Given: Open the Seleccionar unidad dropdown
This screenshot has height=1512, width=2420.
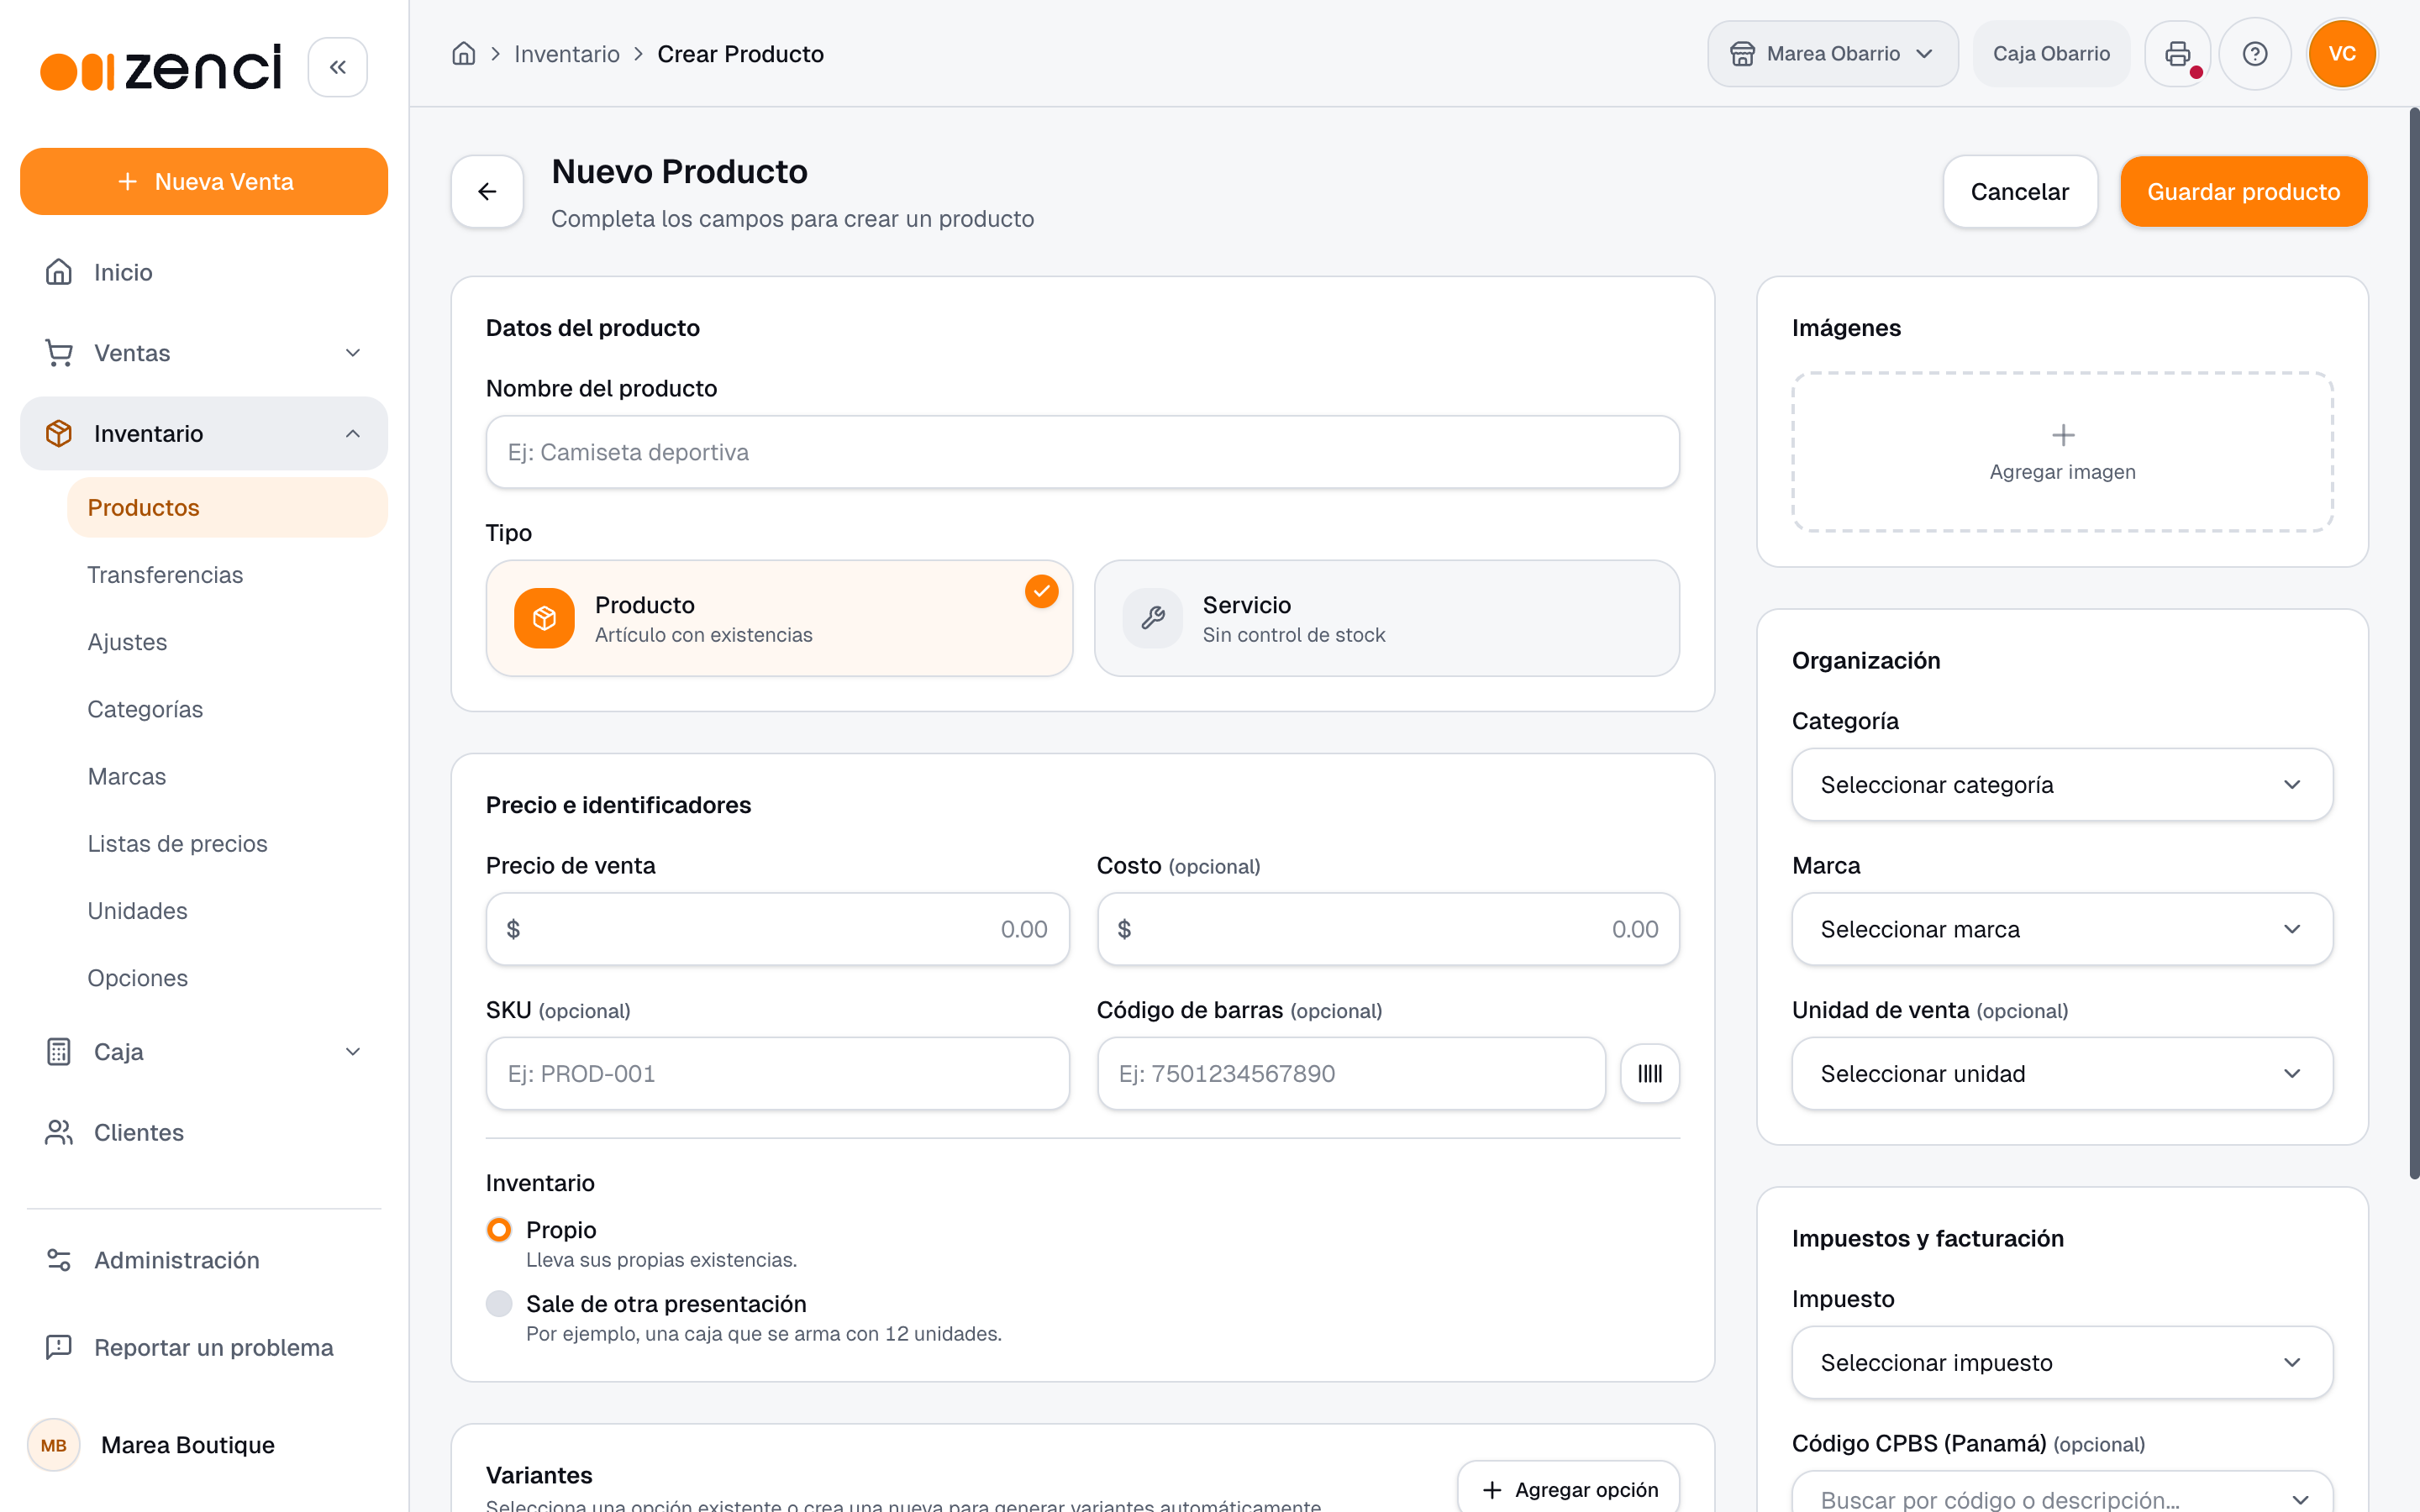Looking at the screenshot, I should (x=2062, y=1073).
